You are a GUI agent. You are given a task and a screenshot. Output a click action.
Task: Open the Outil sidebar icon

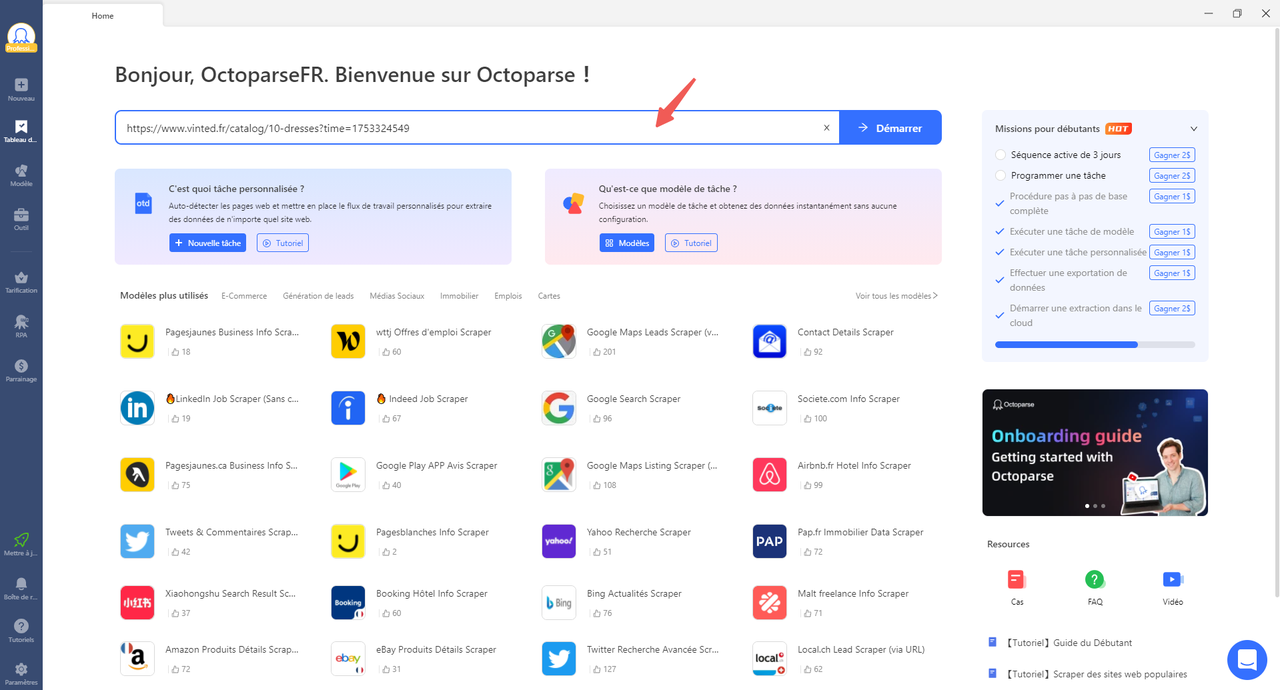(21, 215)
